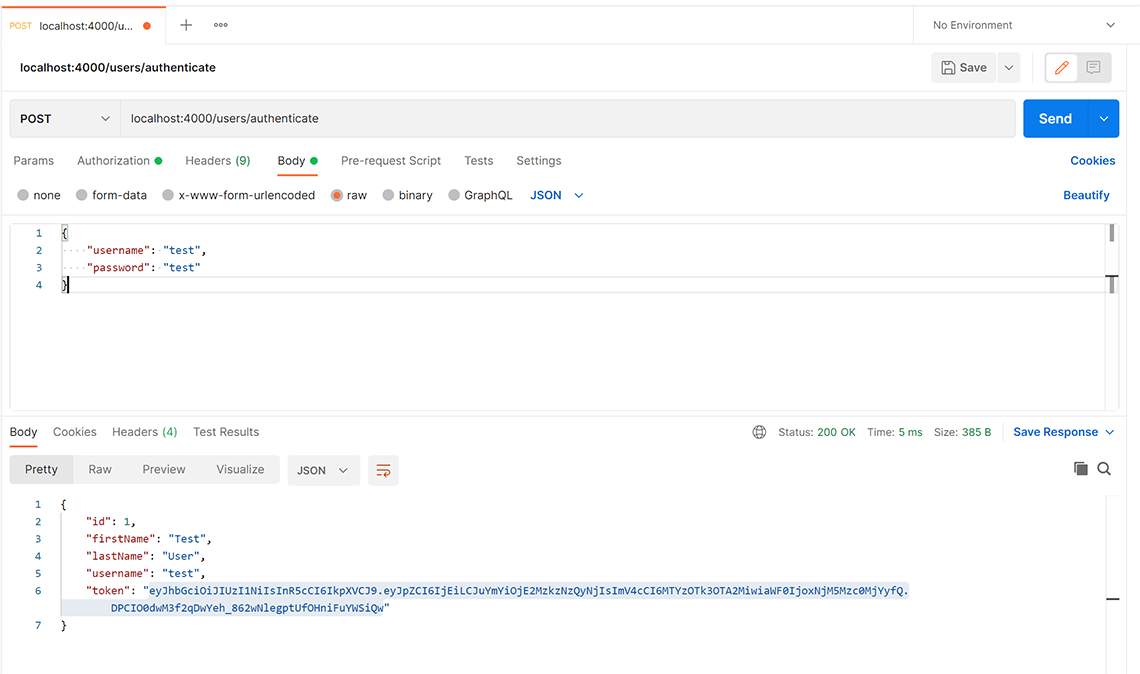1140x674 pixels.
Task: Open the comments icon beside the pencil
Action: pyautogui.click(x=1093, y=67)
